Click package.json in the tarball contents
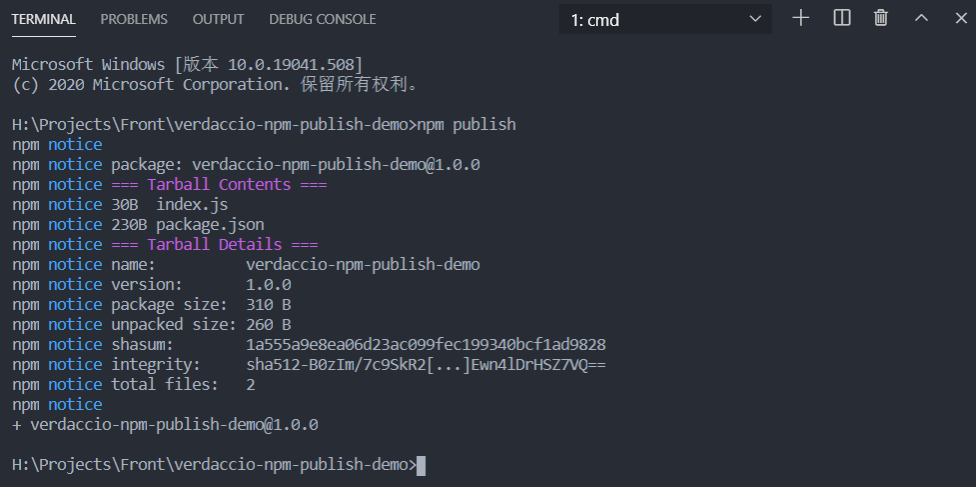 (x=210, y=225)
